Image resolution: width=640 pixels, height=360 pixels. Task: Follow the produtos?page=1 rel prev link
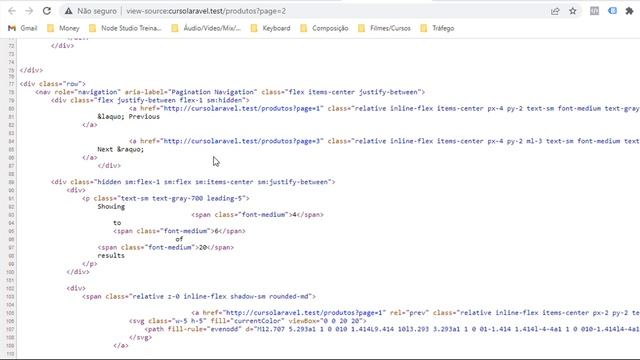(305, 313)
